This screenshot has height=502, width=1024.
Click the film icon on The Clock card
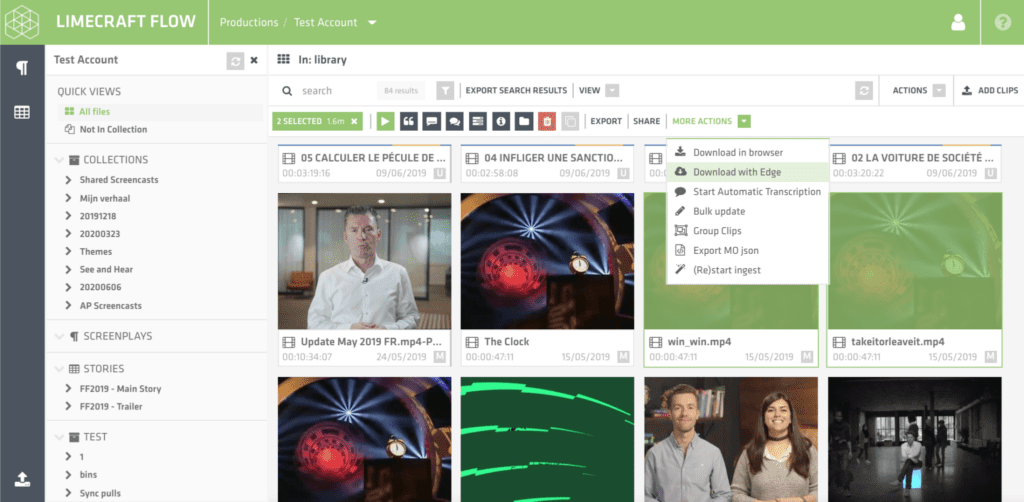(472, 341)
